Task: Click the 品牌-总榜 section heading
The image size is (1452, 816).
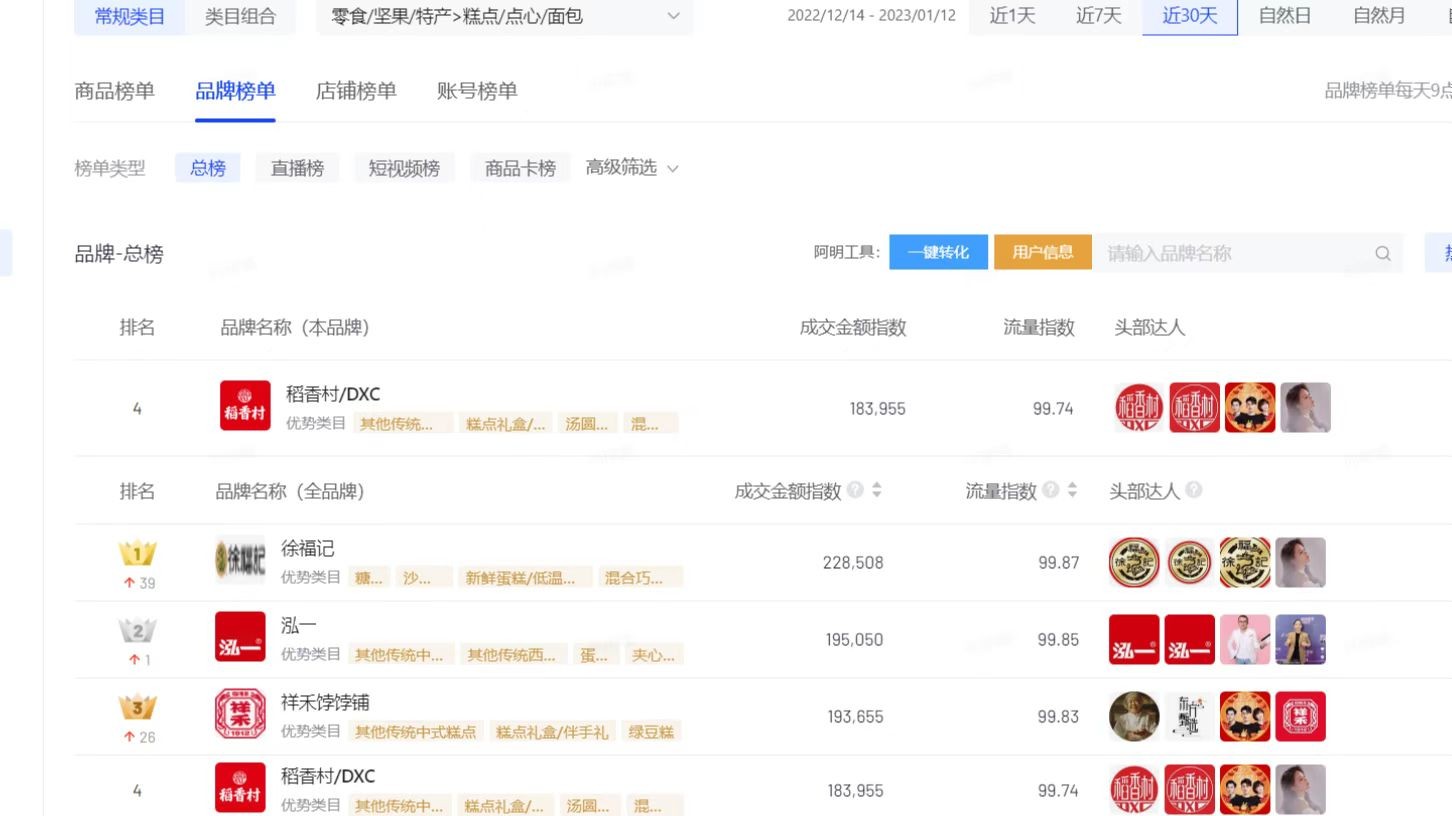Action: pos(119,254)
